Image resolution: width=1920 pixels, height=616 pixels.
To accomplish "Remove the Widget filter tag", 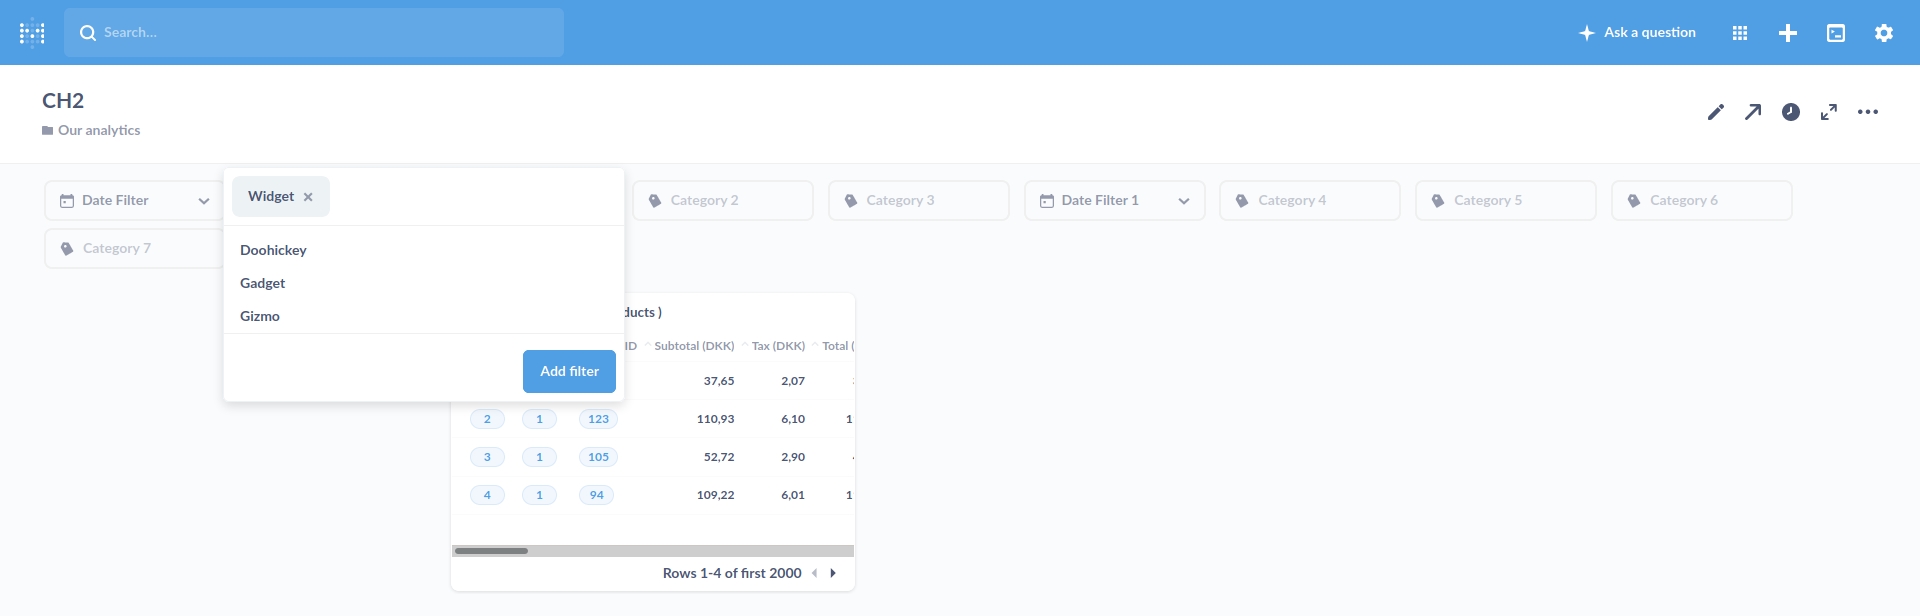I will tap(308, 197).
